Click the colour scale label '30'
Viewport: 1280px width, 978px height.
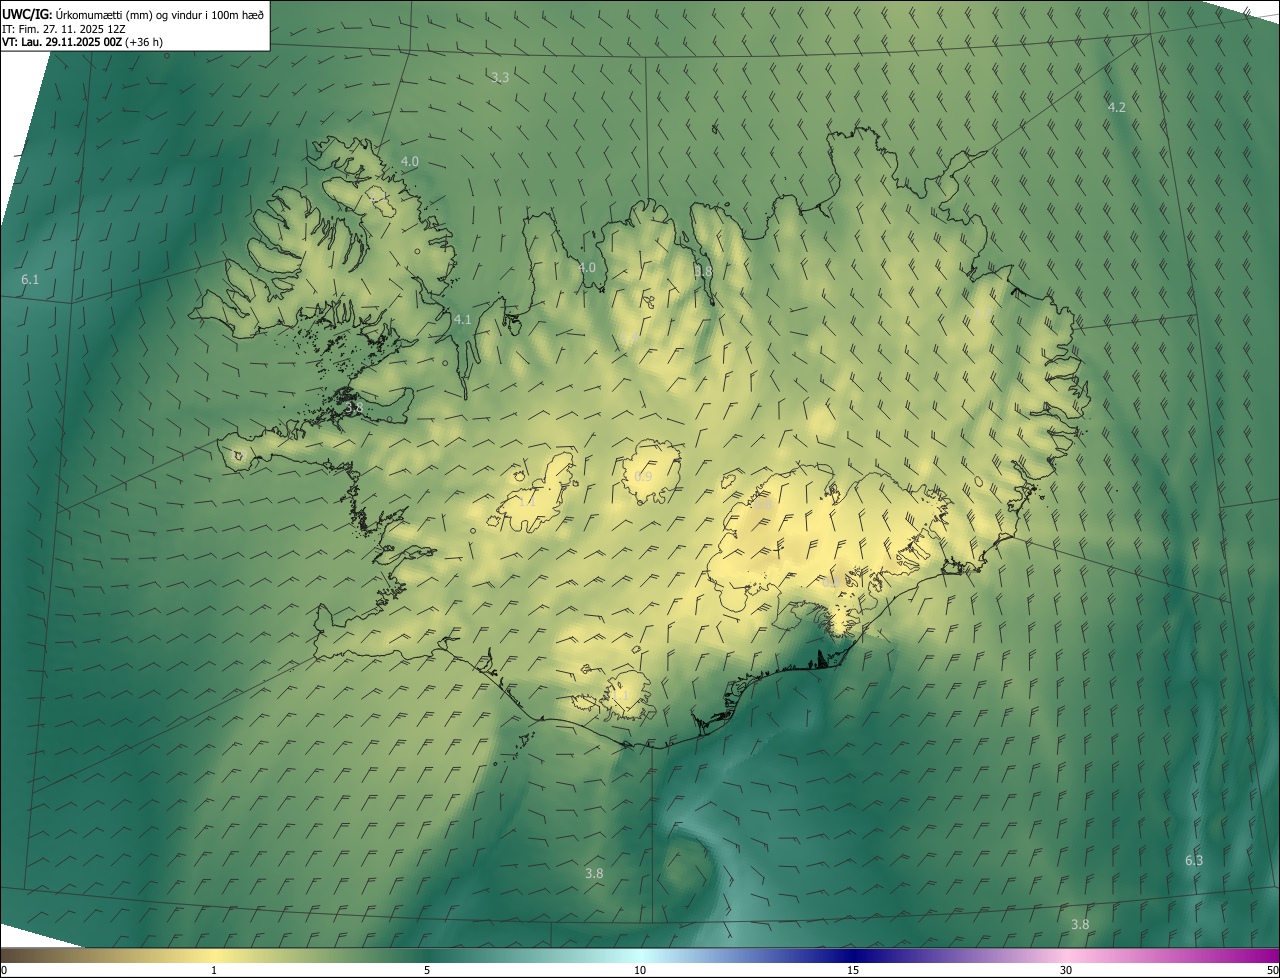(x=1066, y=970)
